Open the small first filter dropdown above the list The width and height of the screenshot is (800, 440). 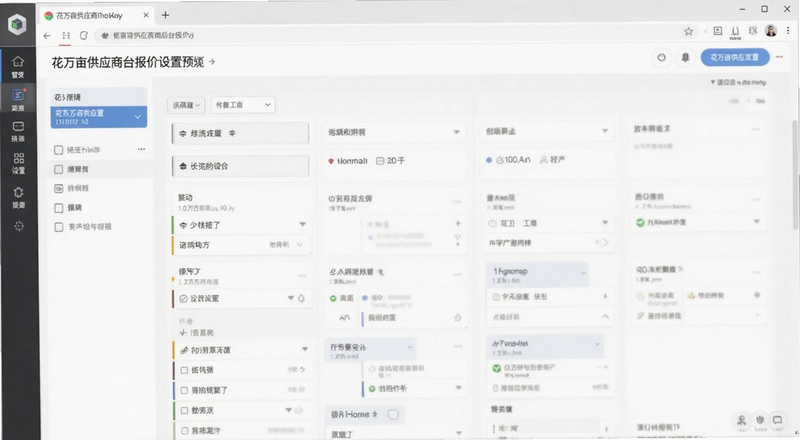pos(186,105)
